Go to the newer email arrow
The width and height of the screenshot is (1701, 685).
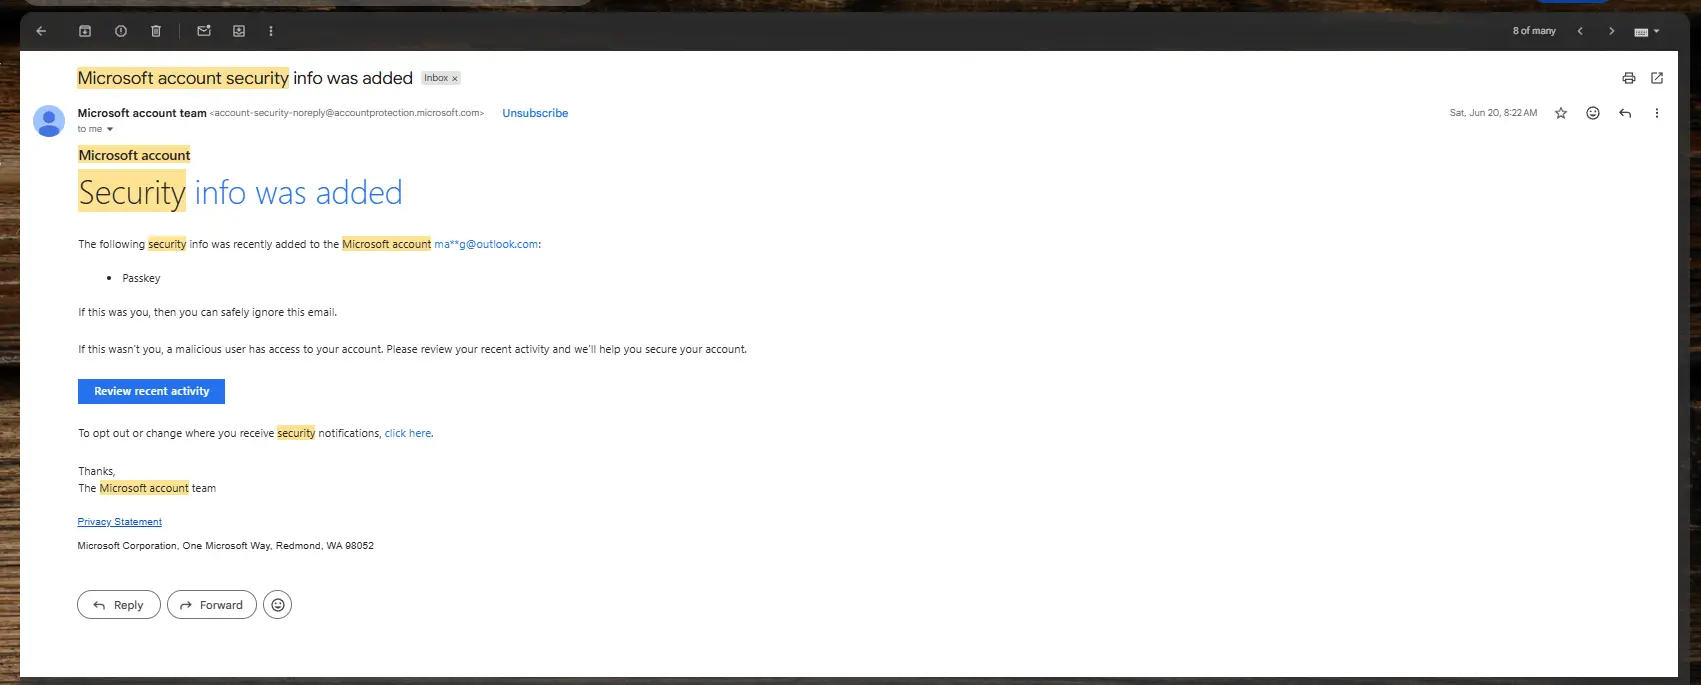point(1580,31)
